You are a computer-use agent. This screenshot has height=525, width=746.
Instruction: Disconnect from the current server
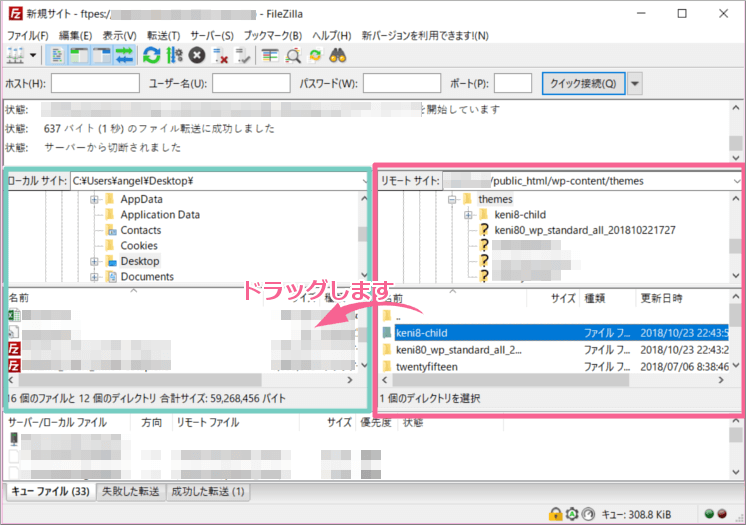point(220,56)
